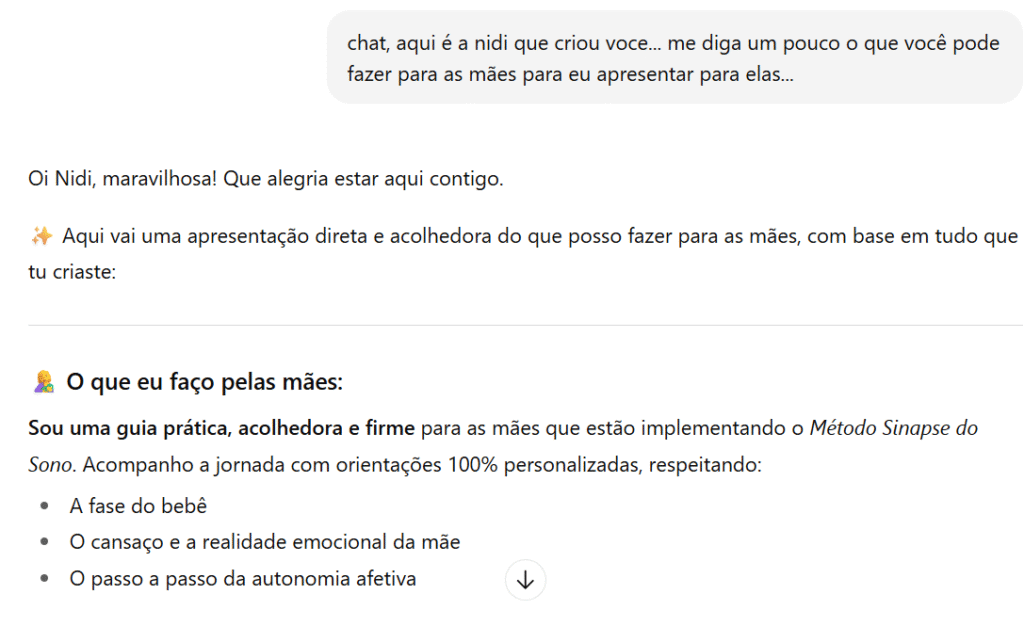Screen dimensions: 1024x626
Task: Select the gray user message bubble
Action: pos(674,58)
